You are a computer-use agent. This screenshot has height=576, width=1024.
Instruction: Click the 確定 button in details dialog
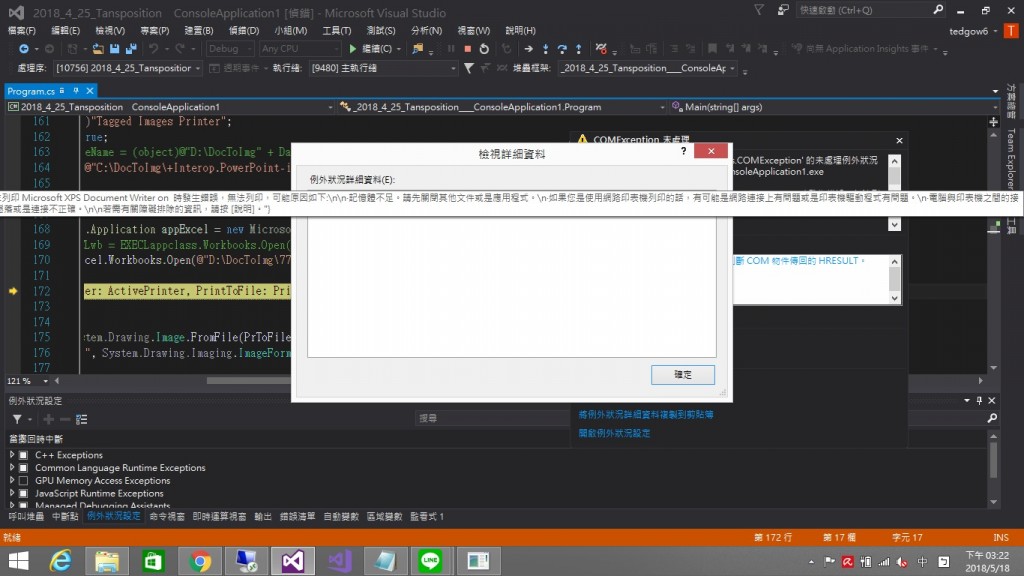pos(682,375)
